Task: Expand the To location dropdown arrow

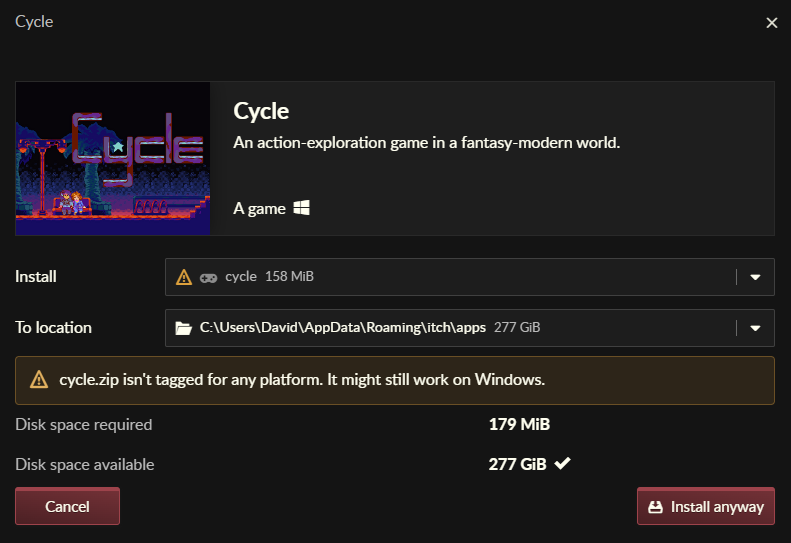Action: click(755, 328)
